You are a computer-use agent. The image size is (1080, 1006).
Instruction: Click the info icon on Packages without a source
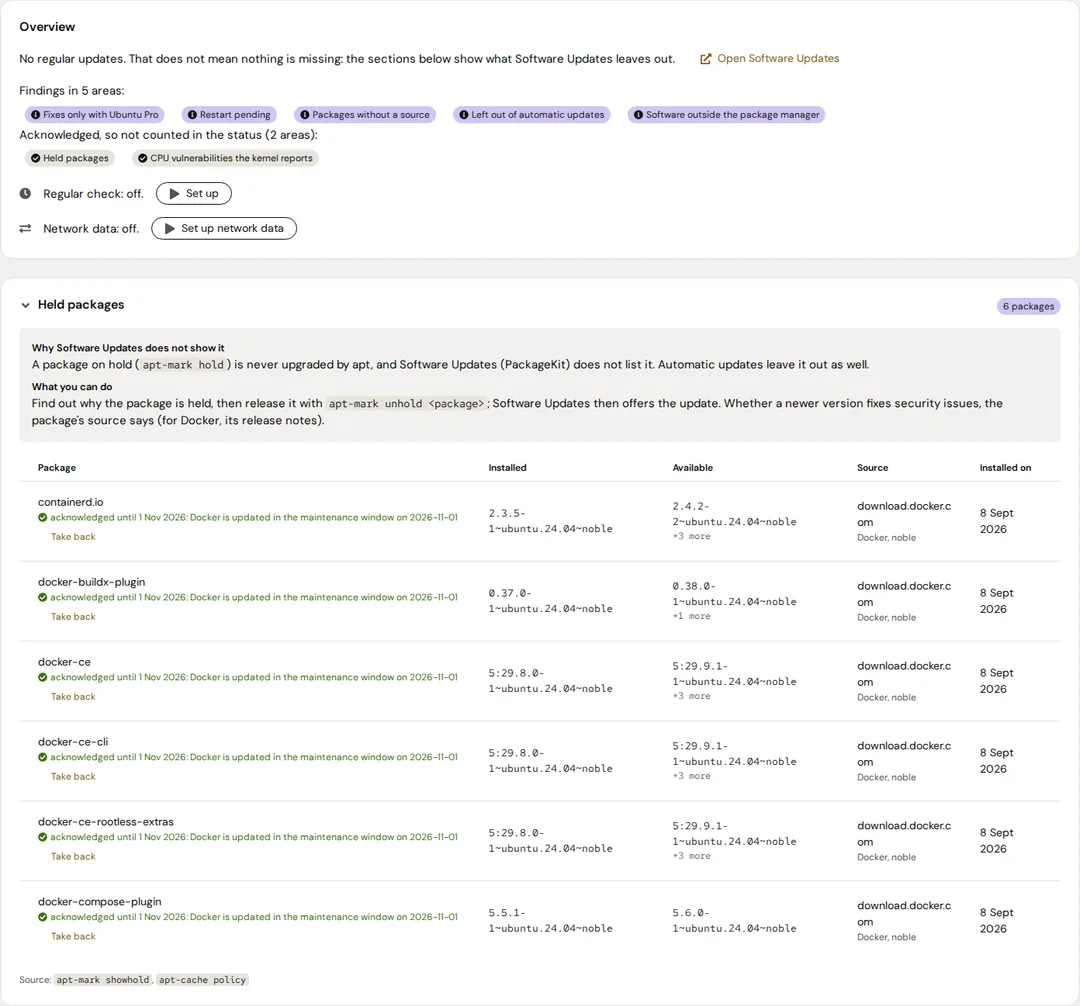coord(304,115)
